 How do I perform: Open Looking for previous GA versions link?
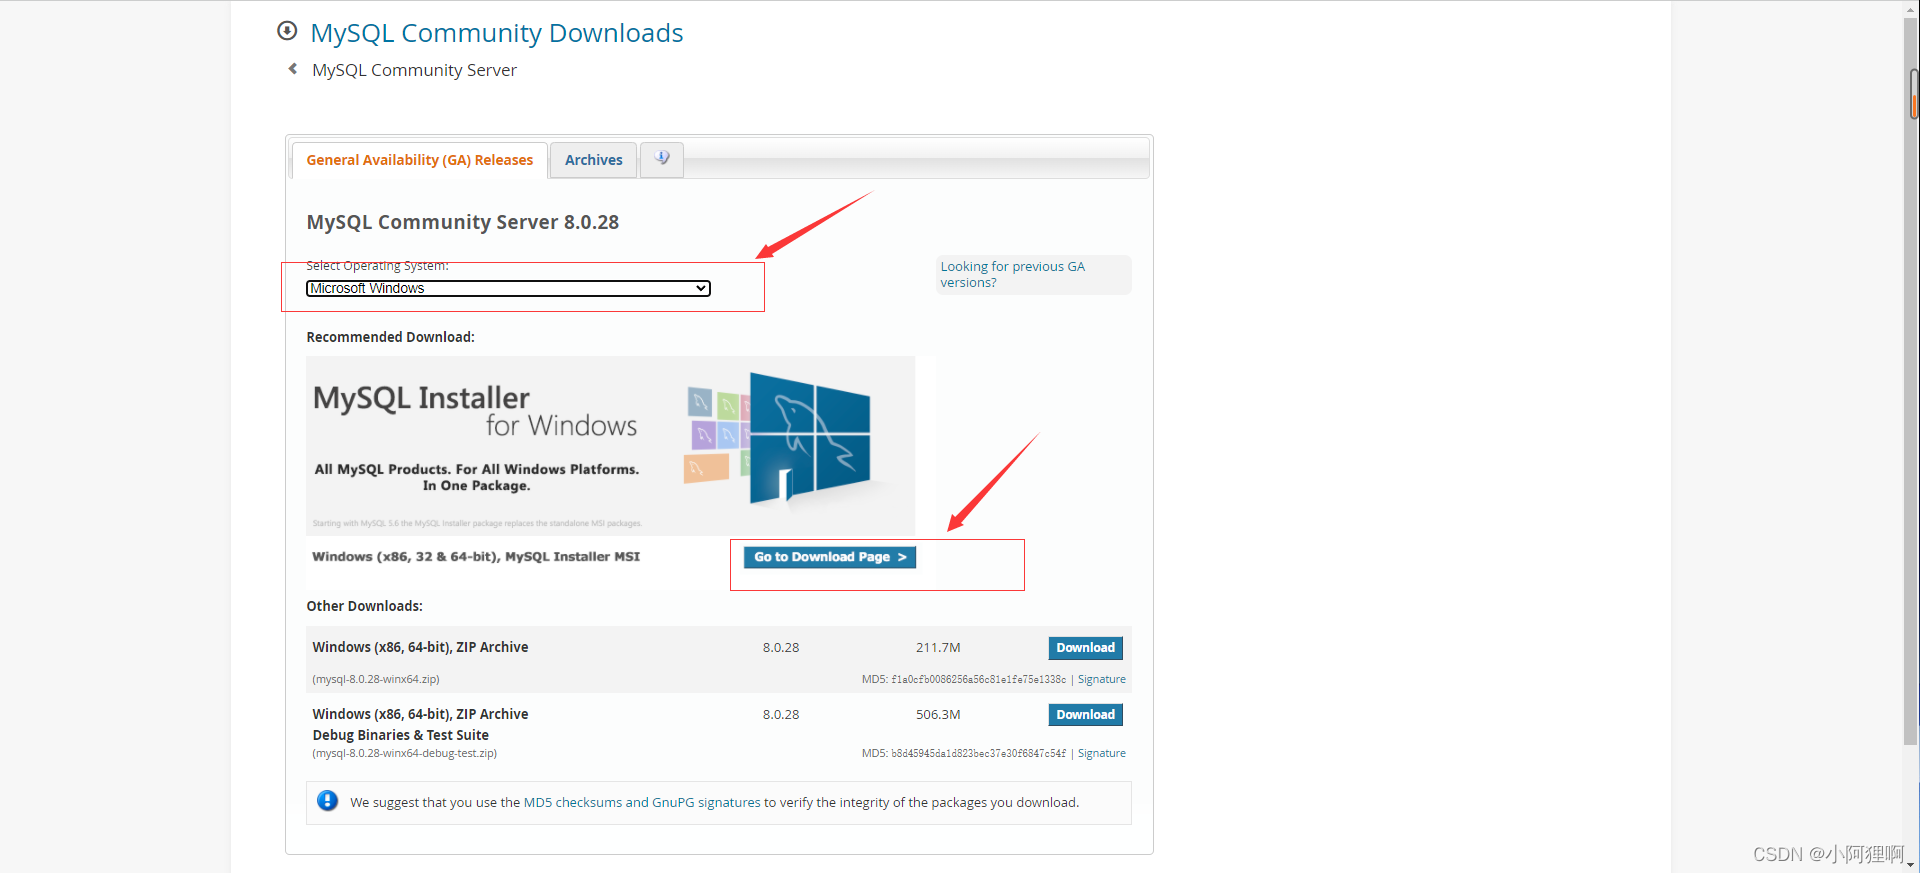point(1012,274)
